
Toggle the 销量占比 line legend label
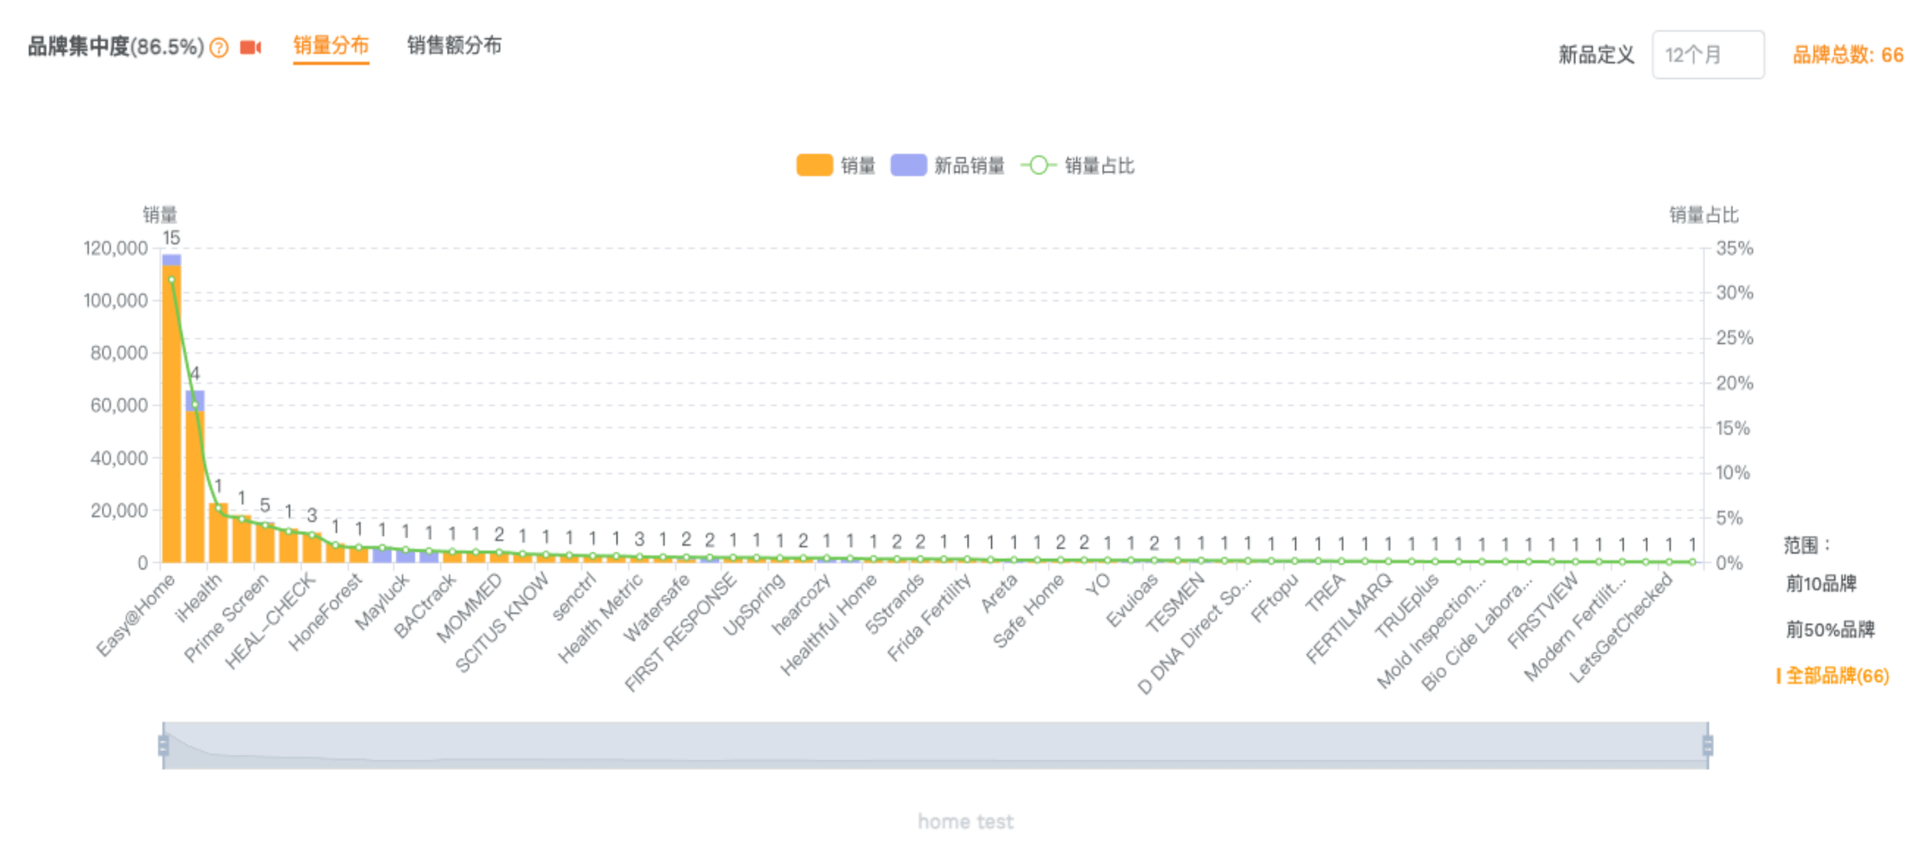click(1099, 166)
